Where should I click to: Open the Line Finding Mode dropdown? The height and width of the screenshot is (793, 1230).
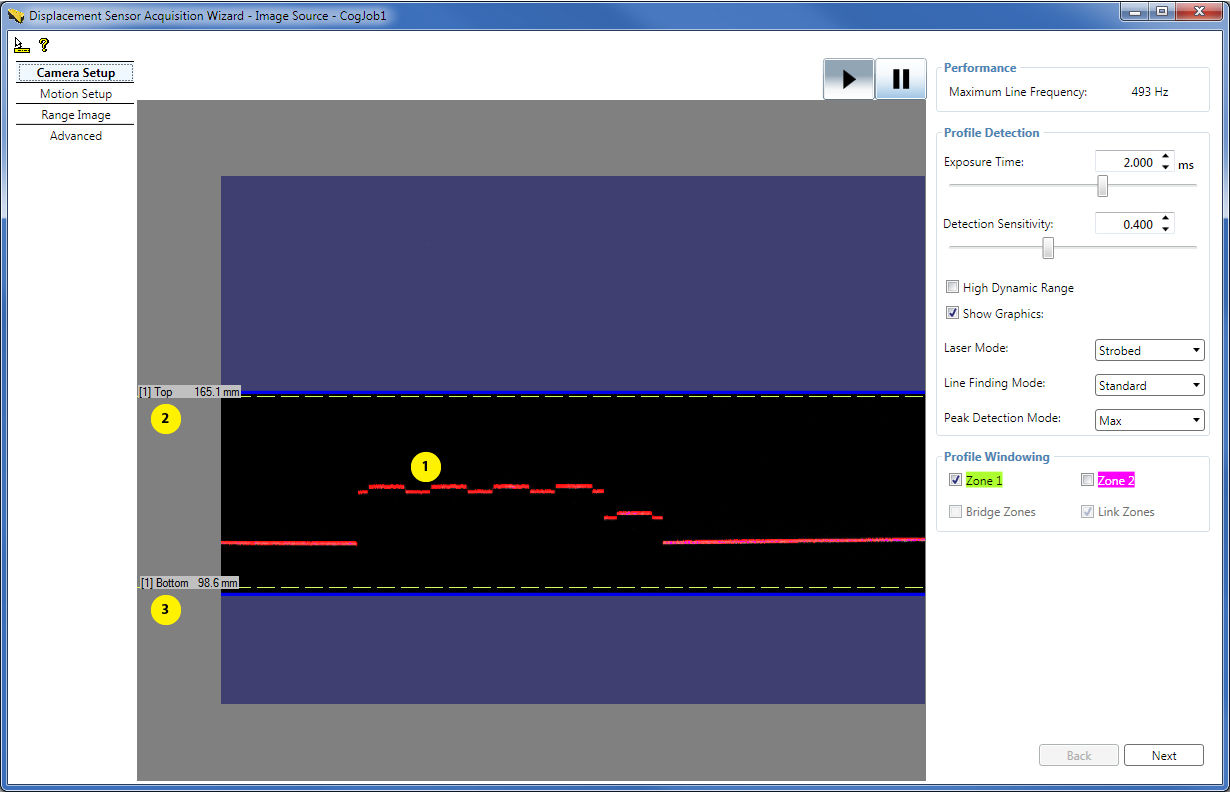[1192, 384]
